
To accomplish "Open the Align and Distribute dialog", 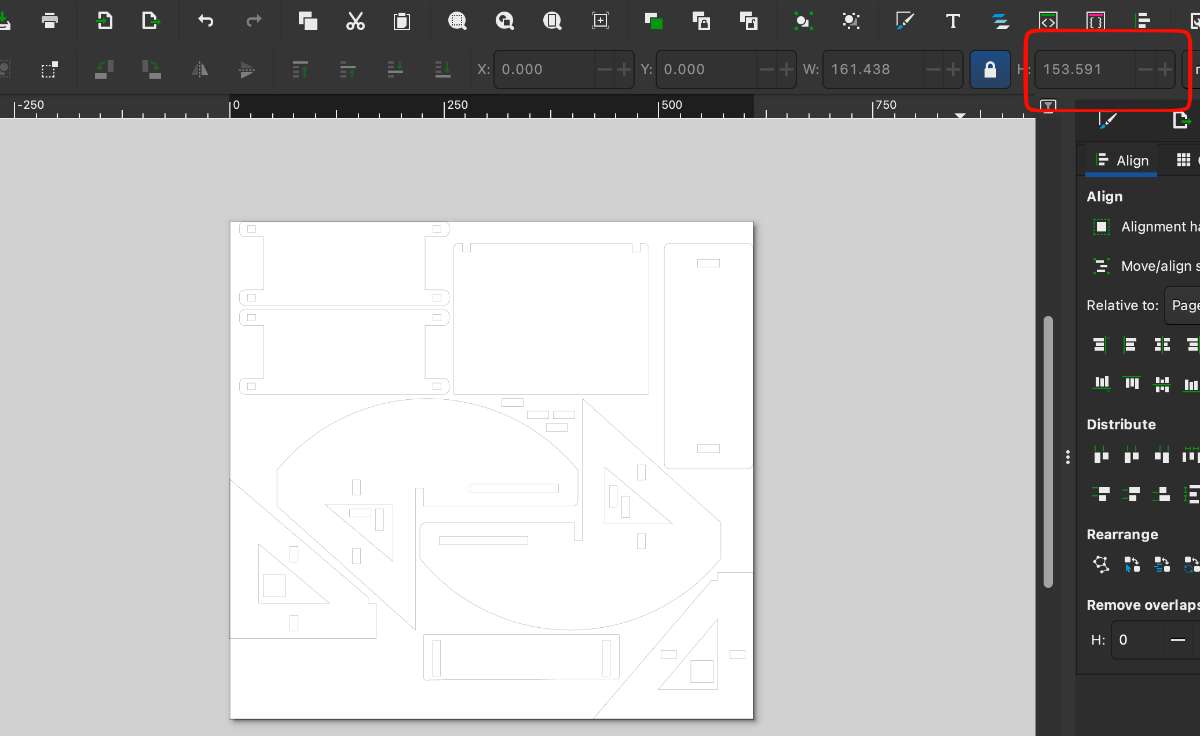I will (1144, 20).
